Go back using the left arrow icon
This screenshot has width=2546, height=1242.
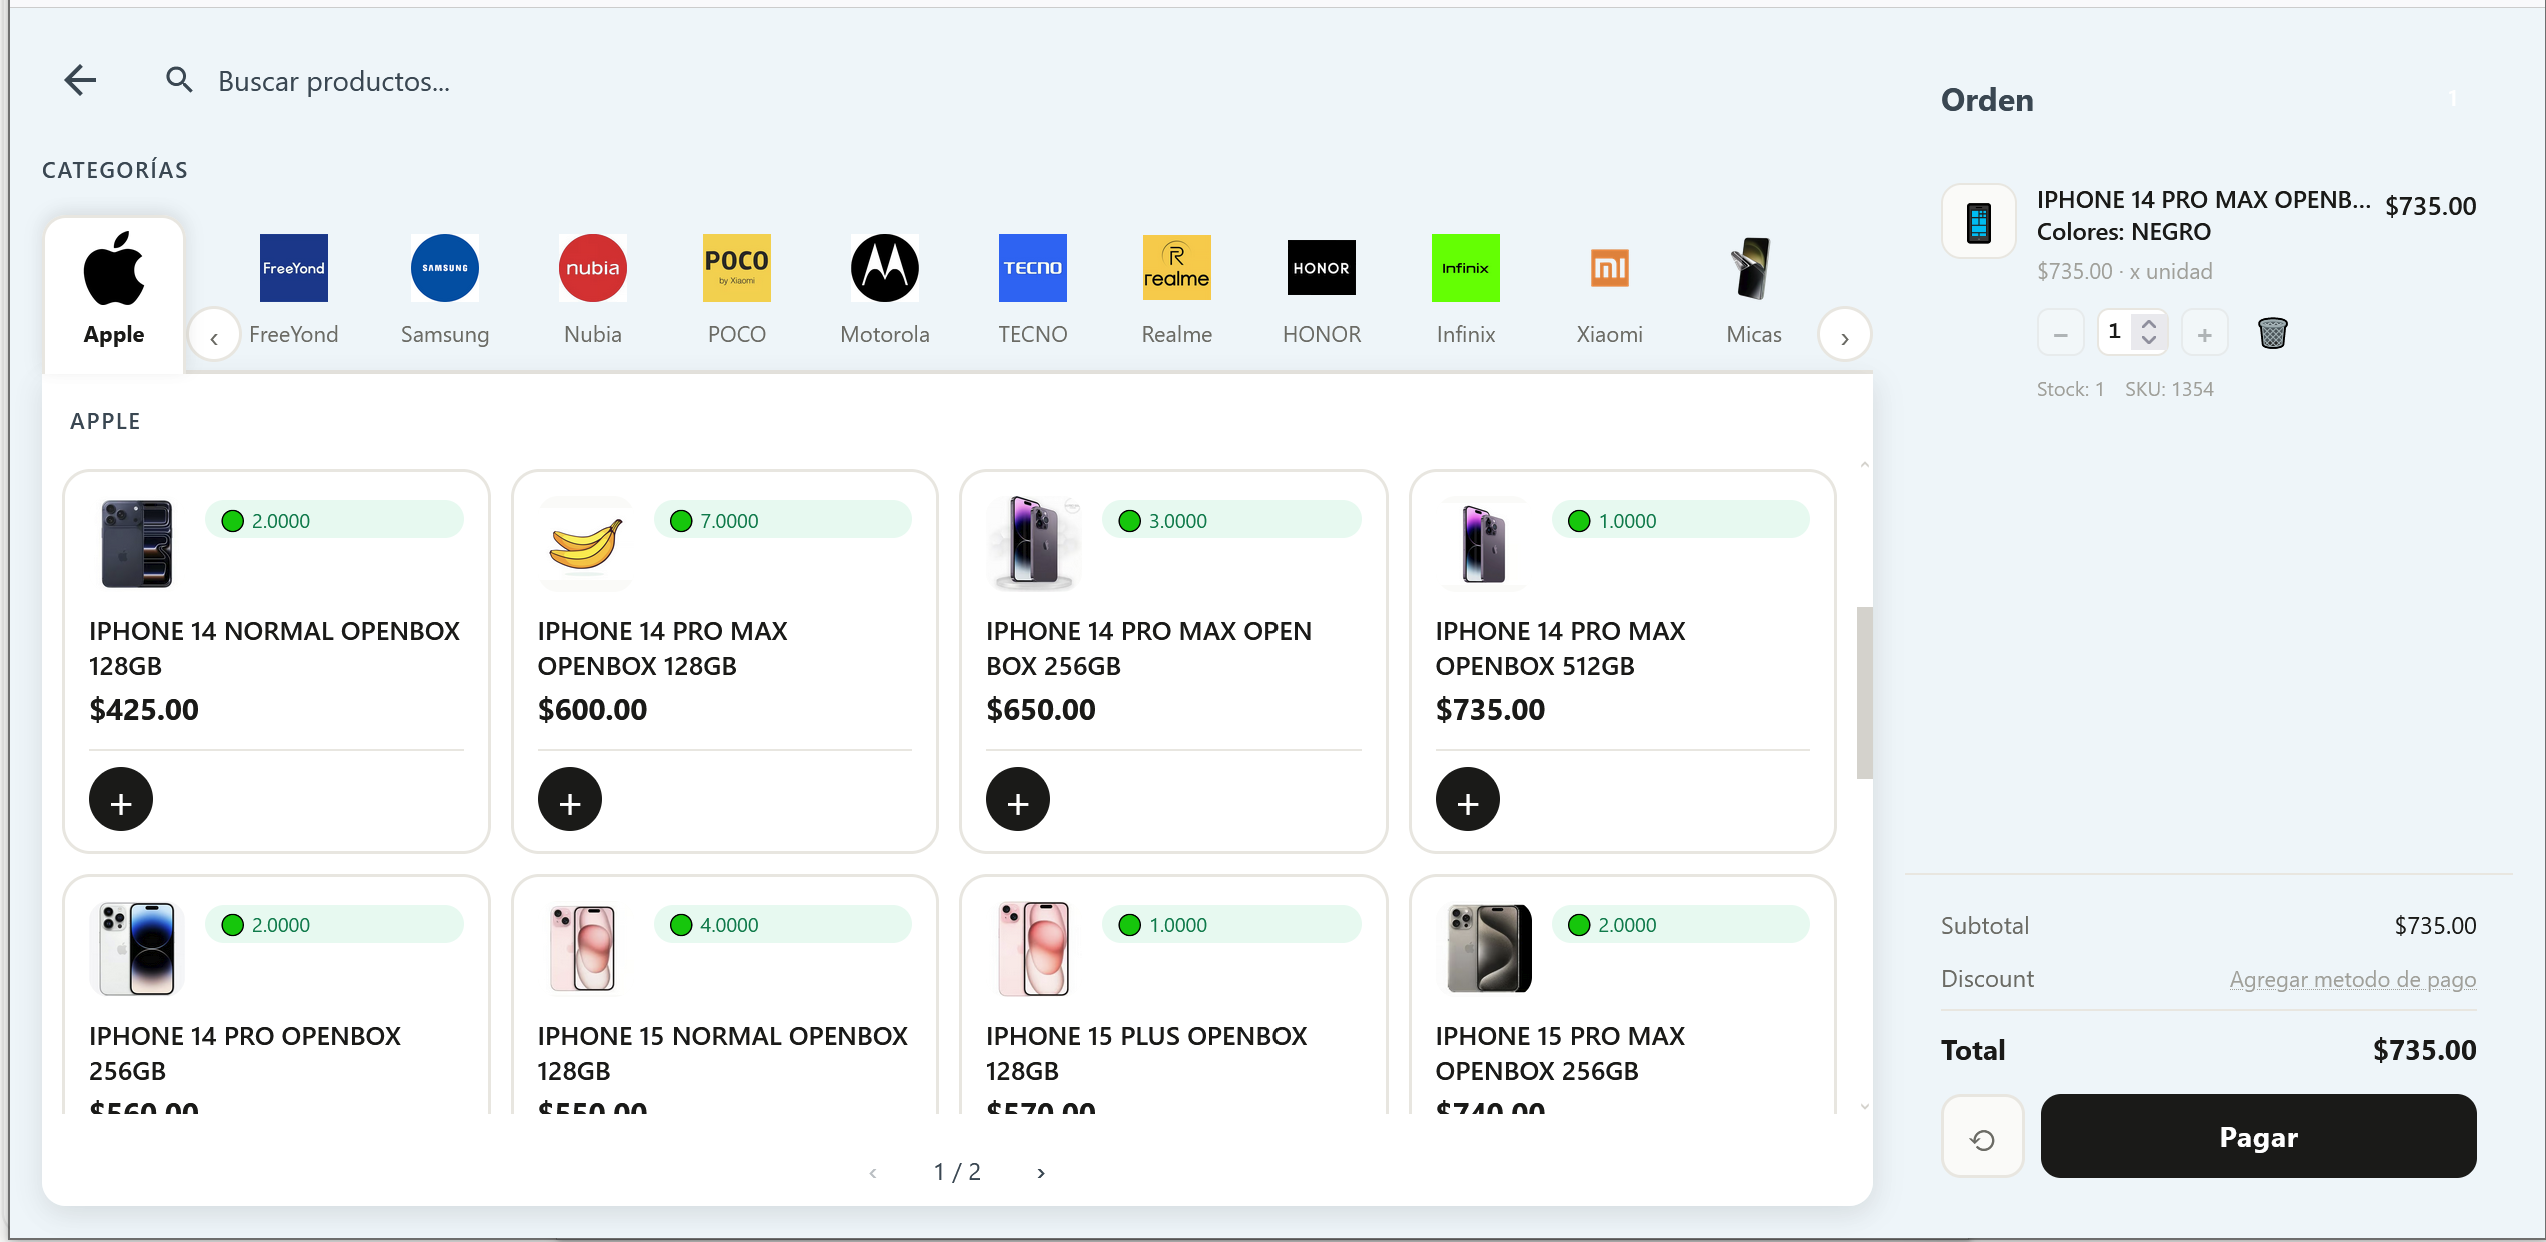pos(80,80)
